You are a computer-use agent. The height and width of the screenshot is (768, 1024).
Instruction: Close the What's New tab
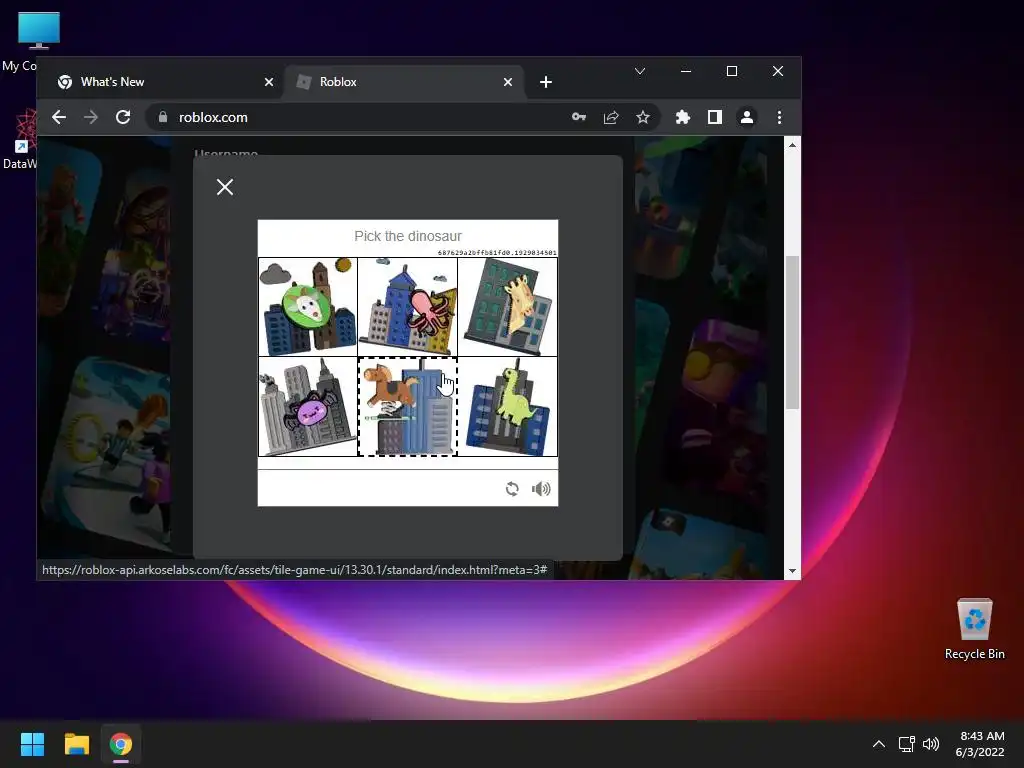coord(268,82)
